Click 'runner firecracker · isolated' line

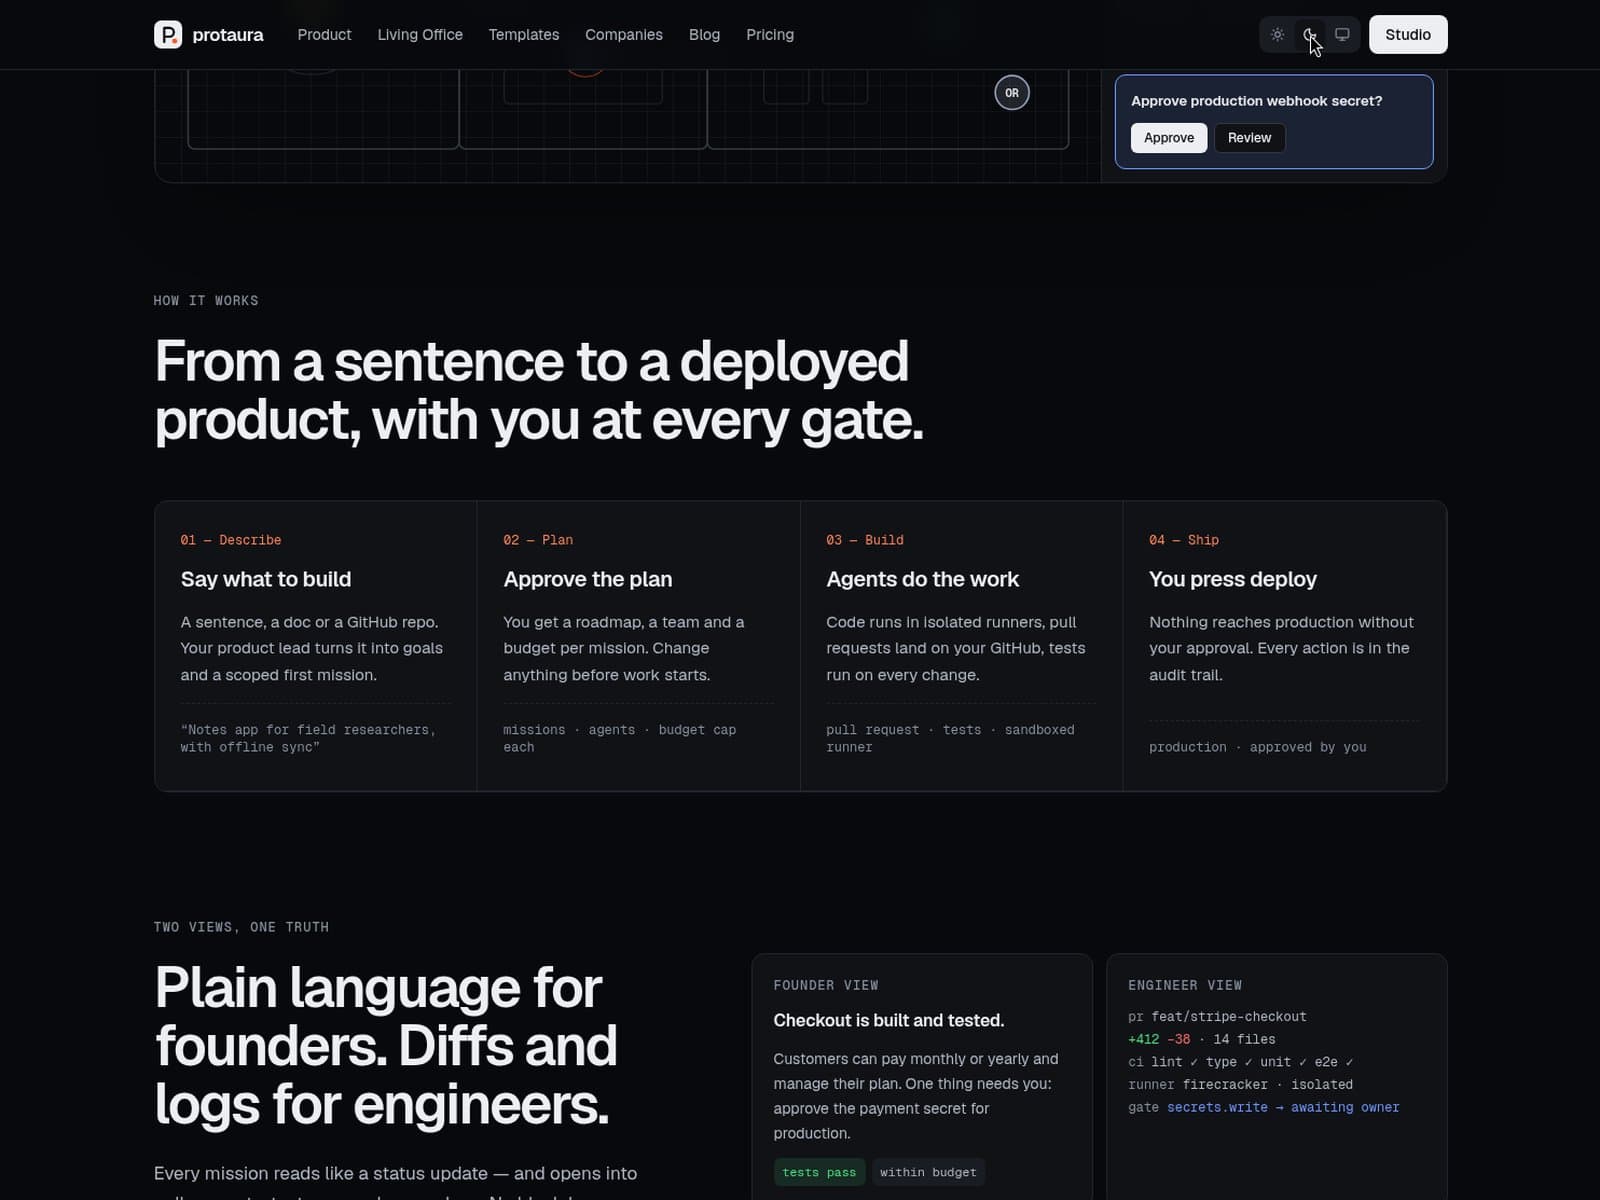click(x=1240, y=1085)
